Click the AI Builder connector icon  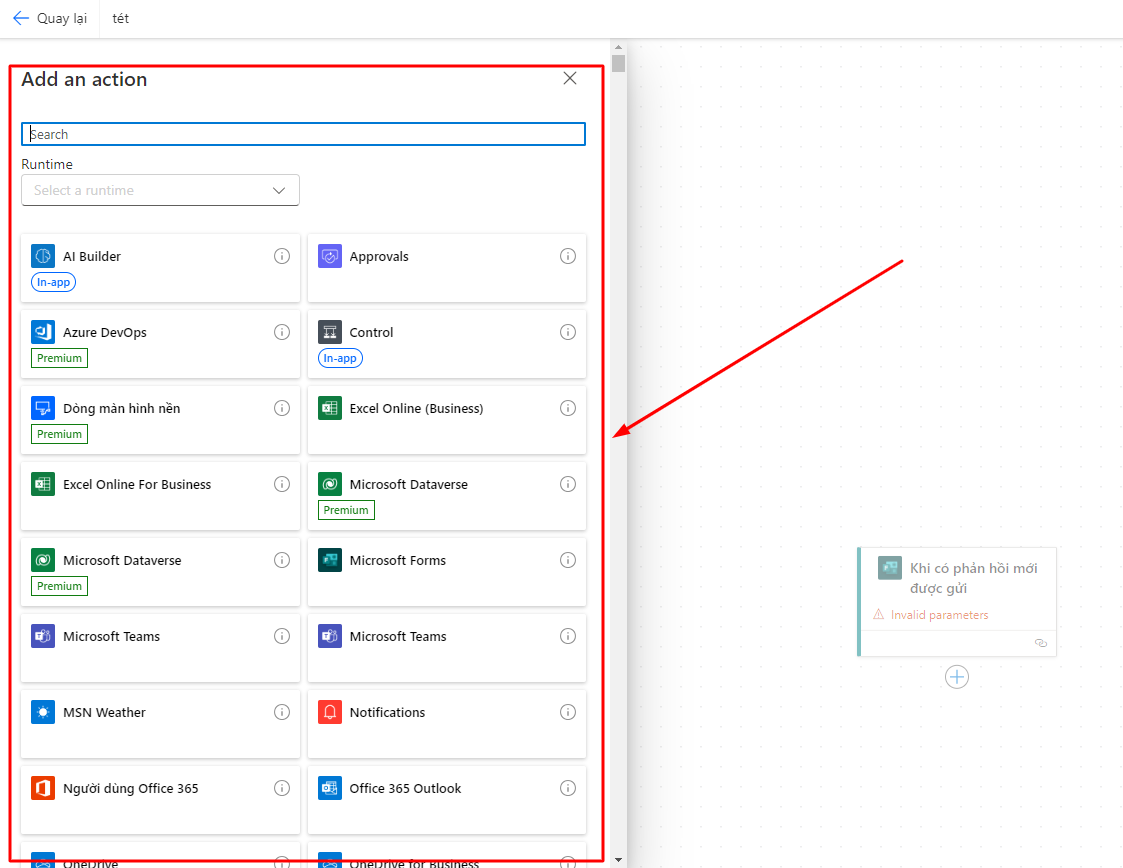point(43,256)
